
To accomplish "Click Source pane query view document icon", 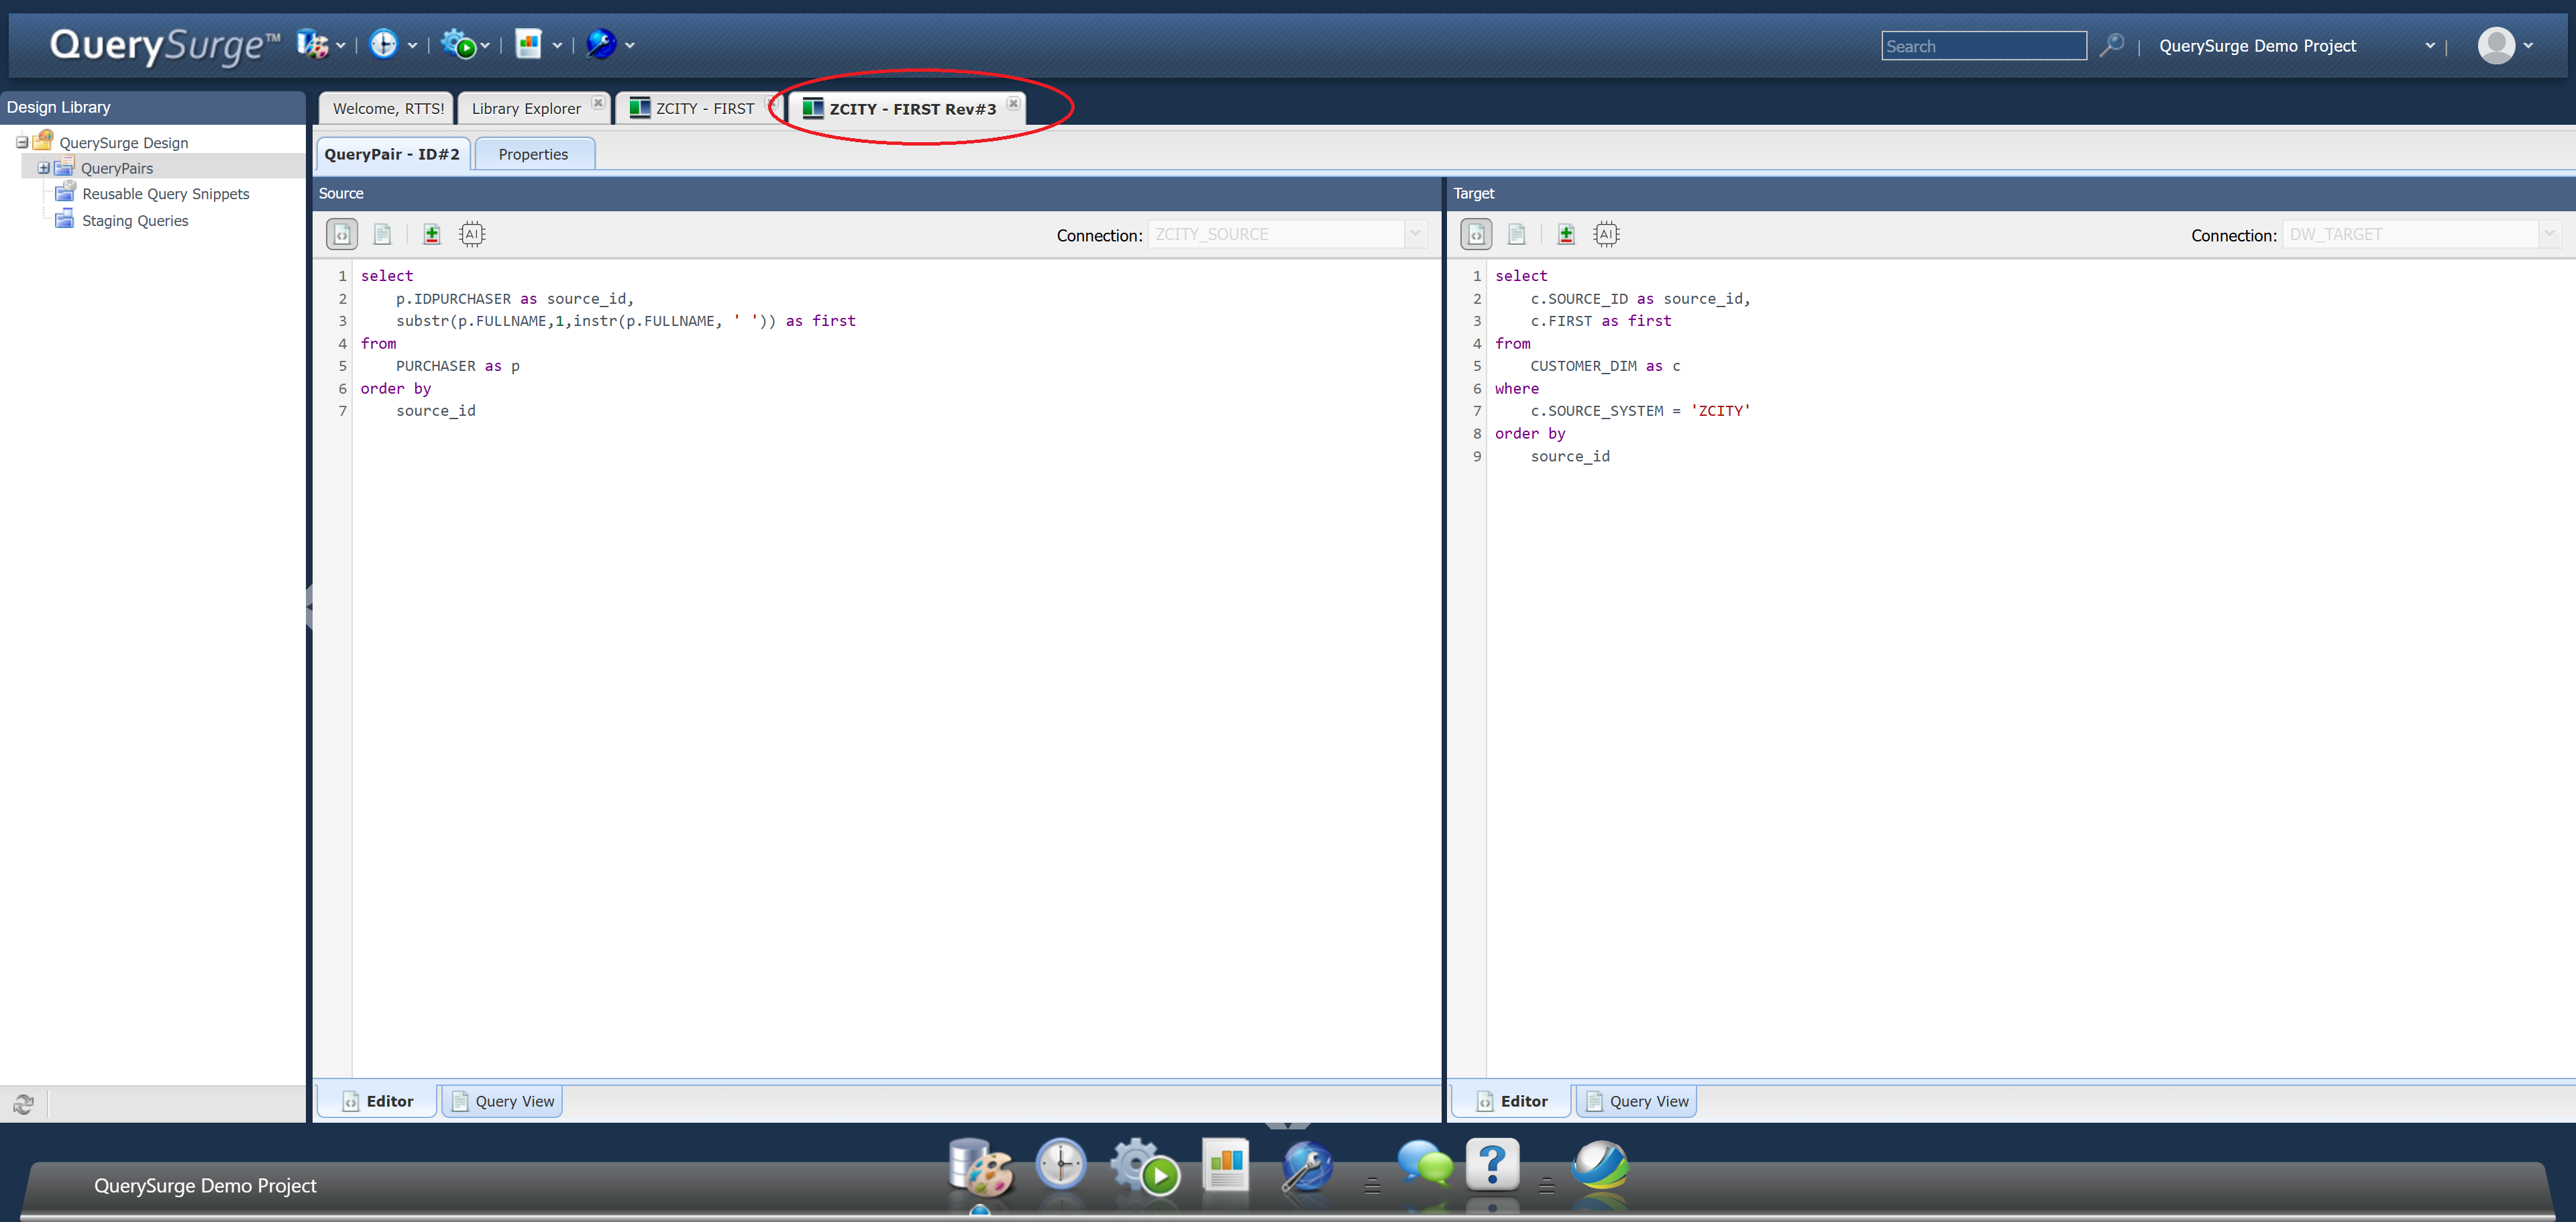I will pyautogui.click(x=382, y=234).
